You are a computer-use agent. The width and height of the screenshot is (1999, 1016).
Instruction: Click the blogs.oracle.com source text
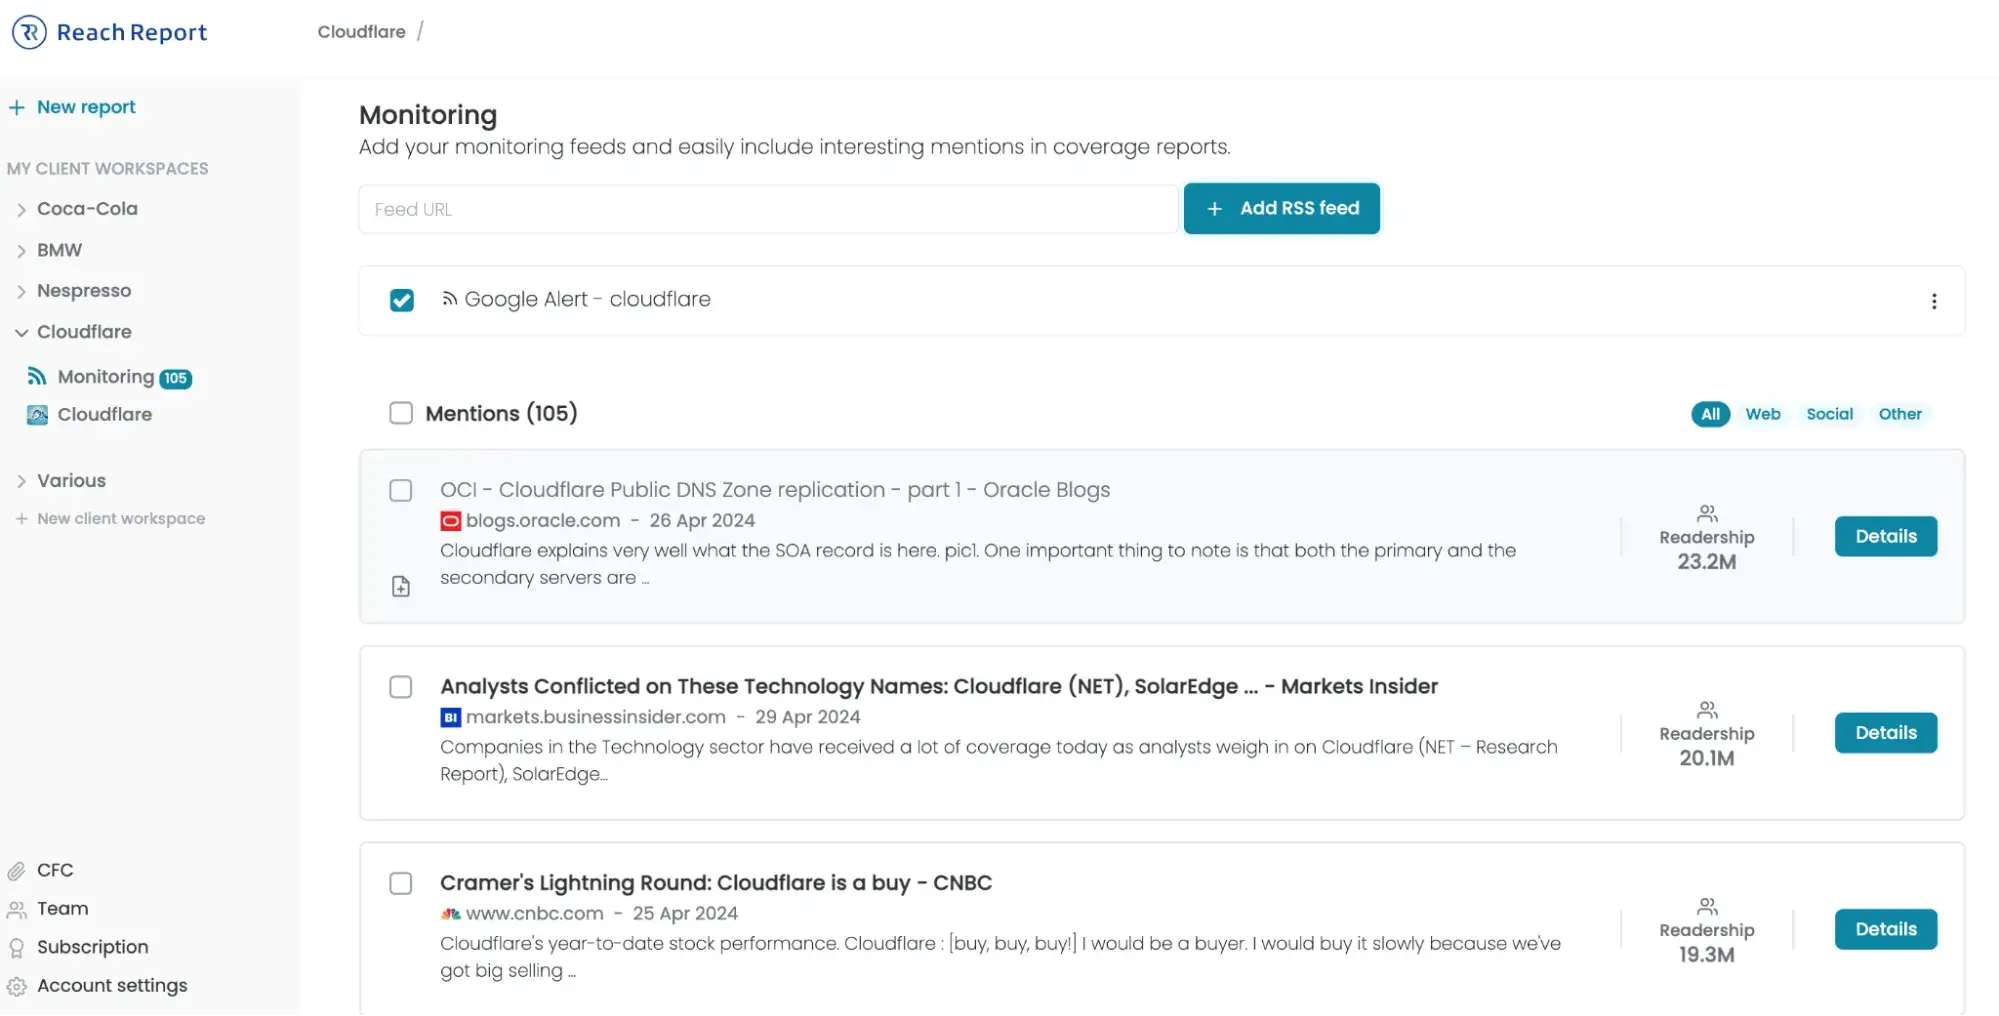point(543,521)
